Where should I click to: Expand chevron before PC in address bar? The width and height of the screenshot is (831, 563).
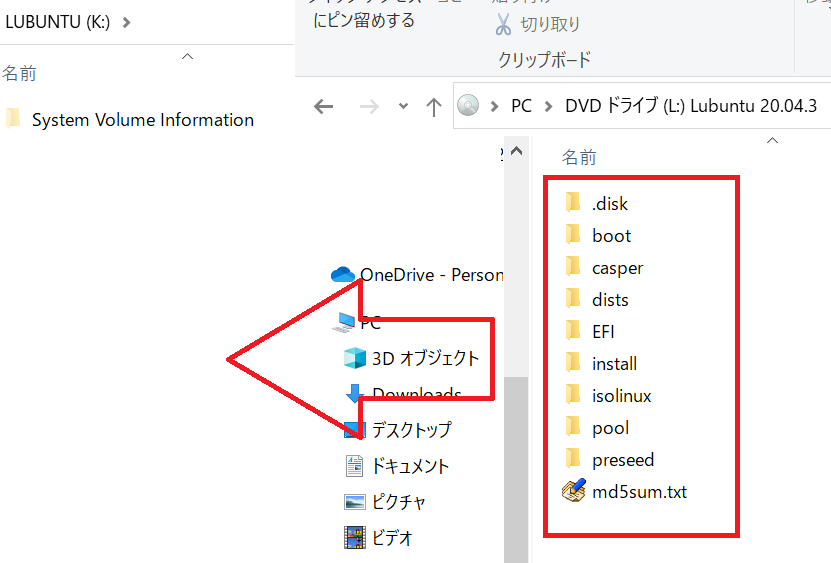[494, 107]
